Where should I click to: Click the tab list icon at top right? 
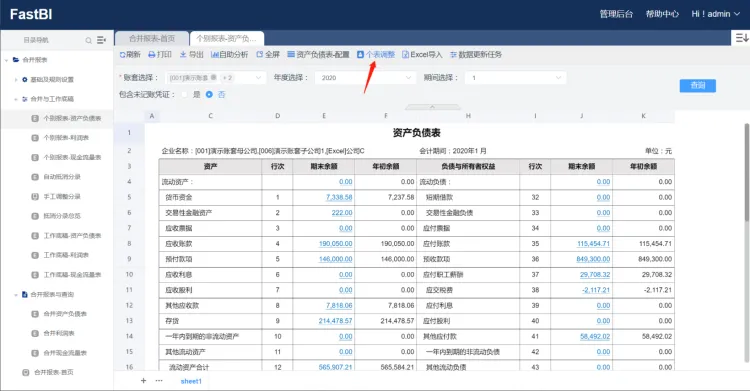pyautogui.click(x=741, y=38)
